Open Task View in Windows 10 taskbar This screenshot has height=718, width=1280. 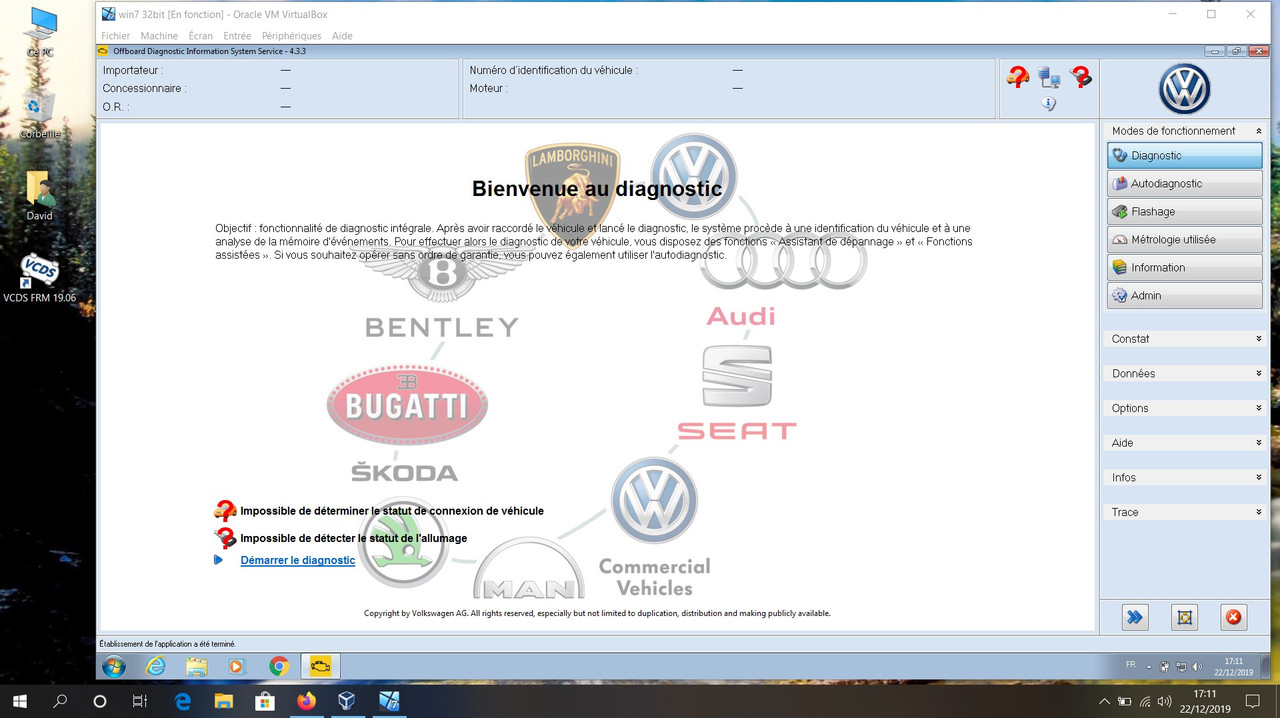coord(140,701)
